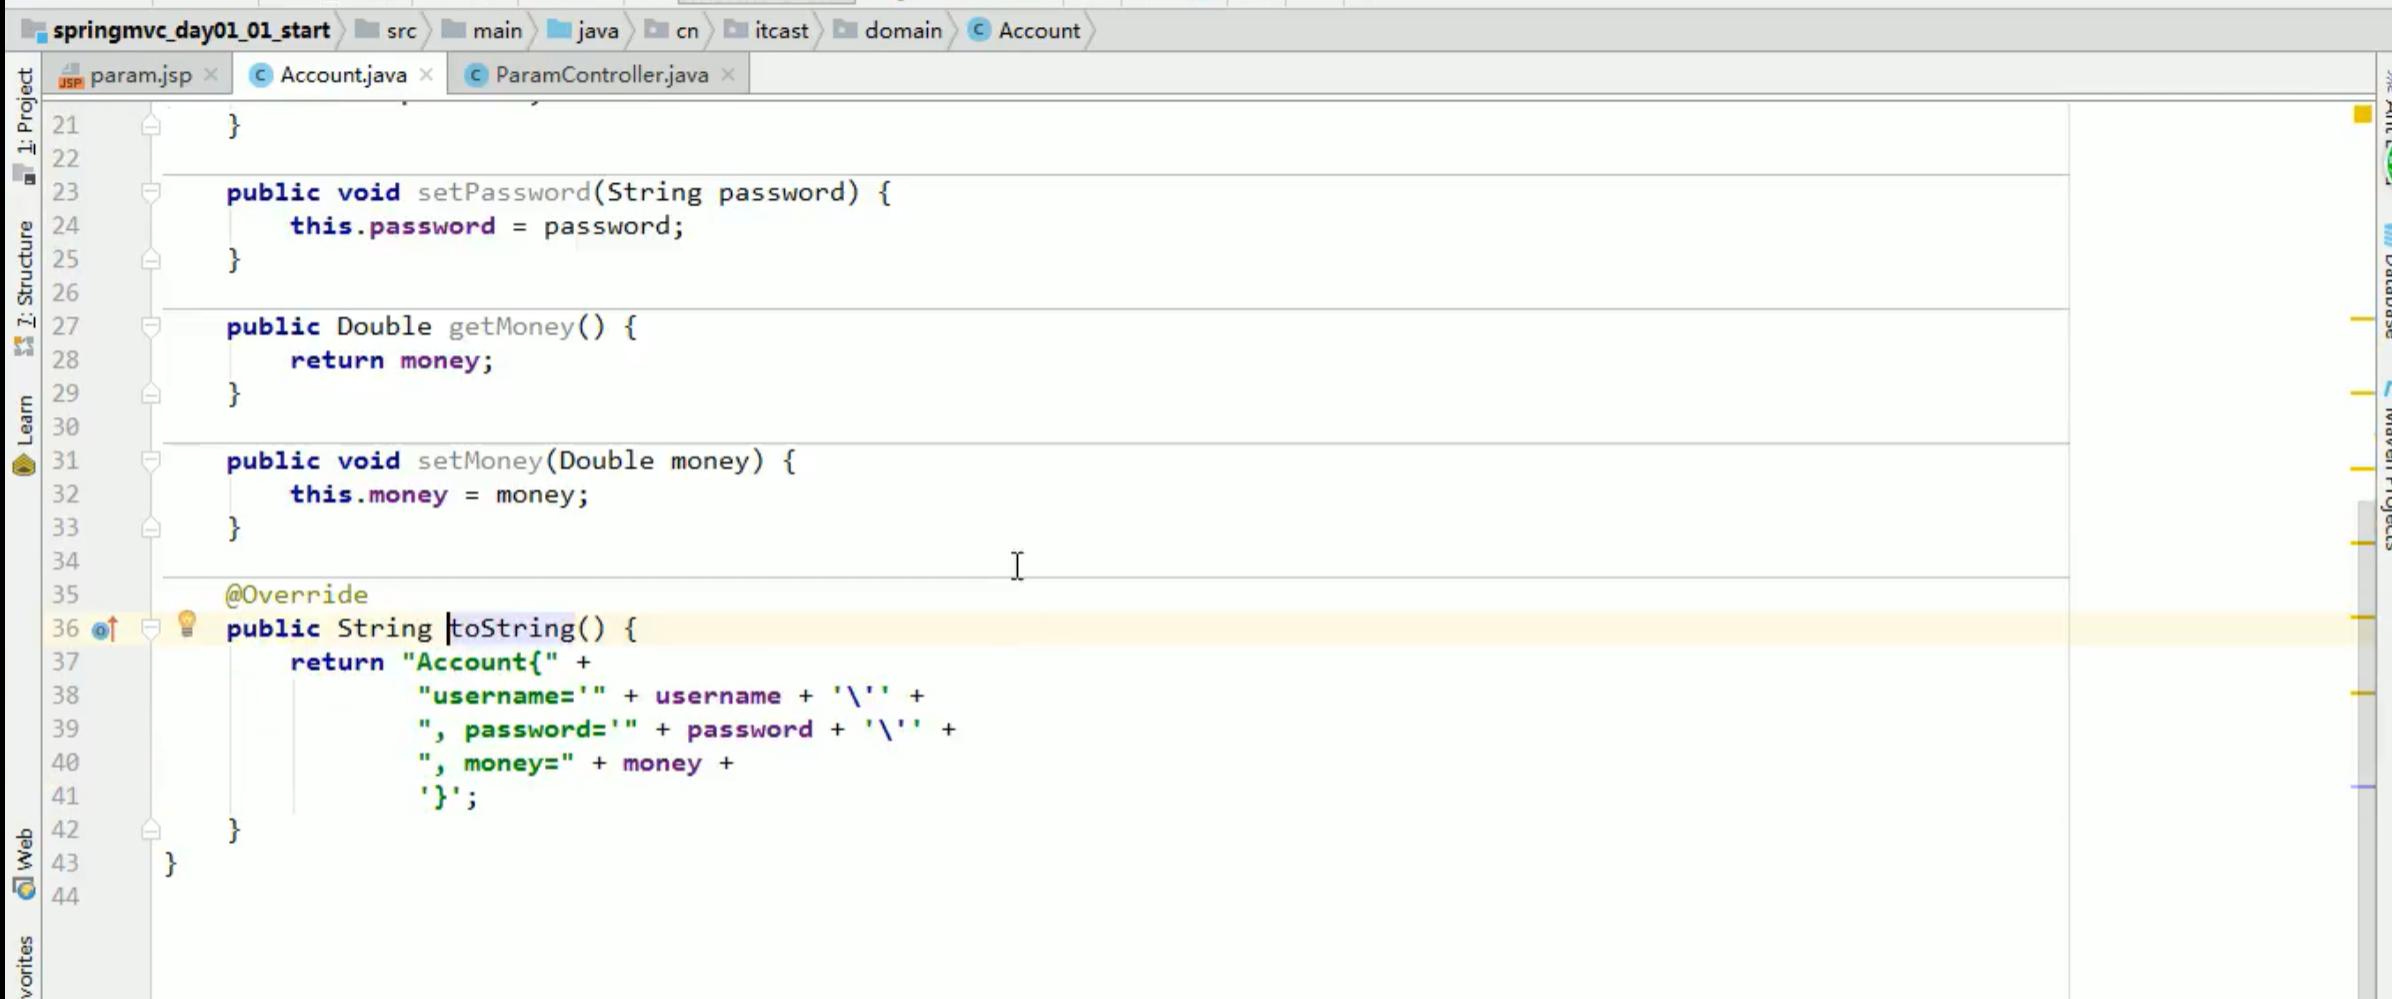This screenshot has width=2392, height=999.
Task: Click the lightbulb intention icon
Action: [x=187, y=624]
